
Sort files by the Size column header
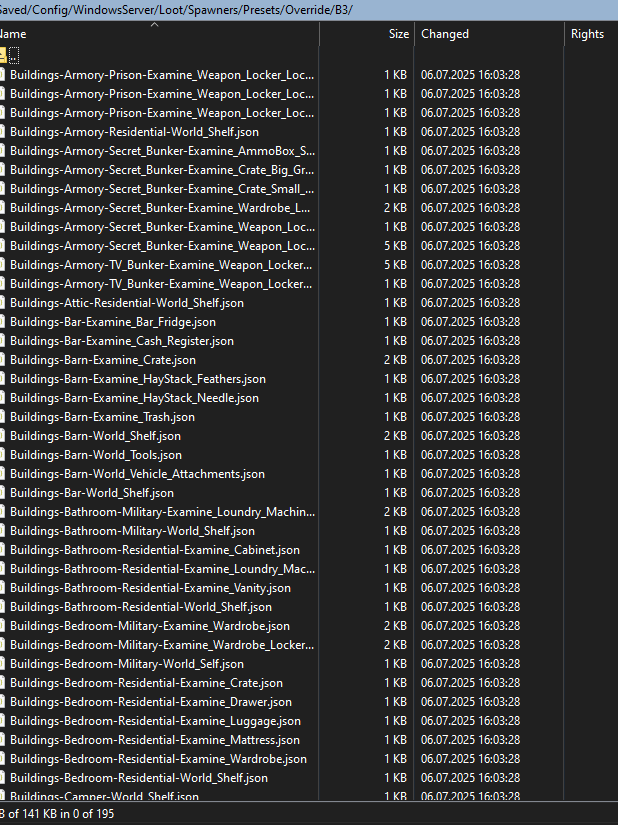click(x=398, y=34)
